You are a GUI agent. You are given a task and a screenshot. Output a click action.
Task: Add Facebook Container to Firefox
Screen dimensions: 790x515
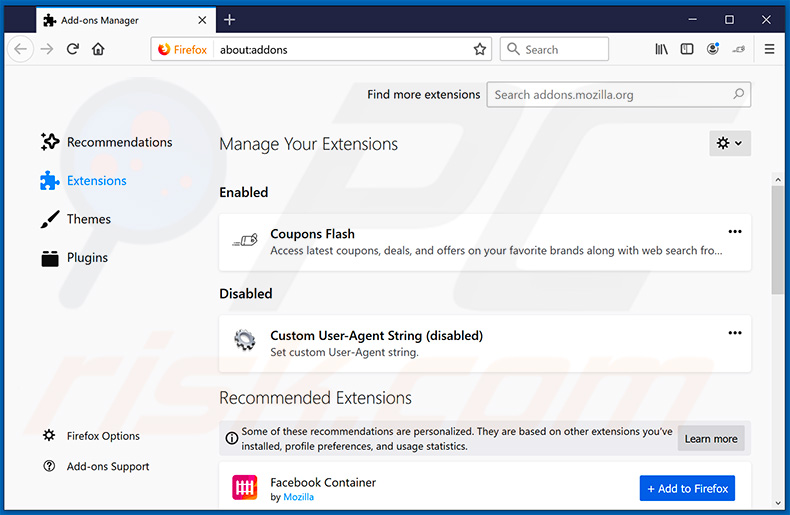[687, 488]
